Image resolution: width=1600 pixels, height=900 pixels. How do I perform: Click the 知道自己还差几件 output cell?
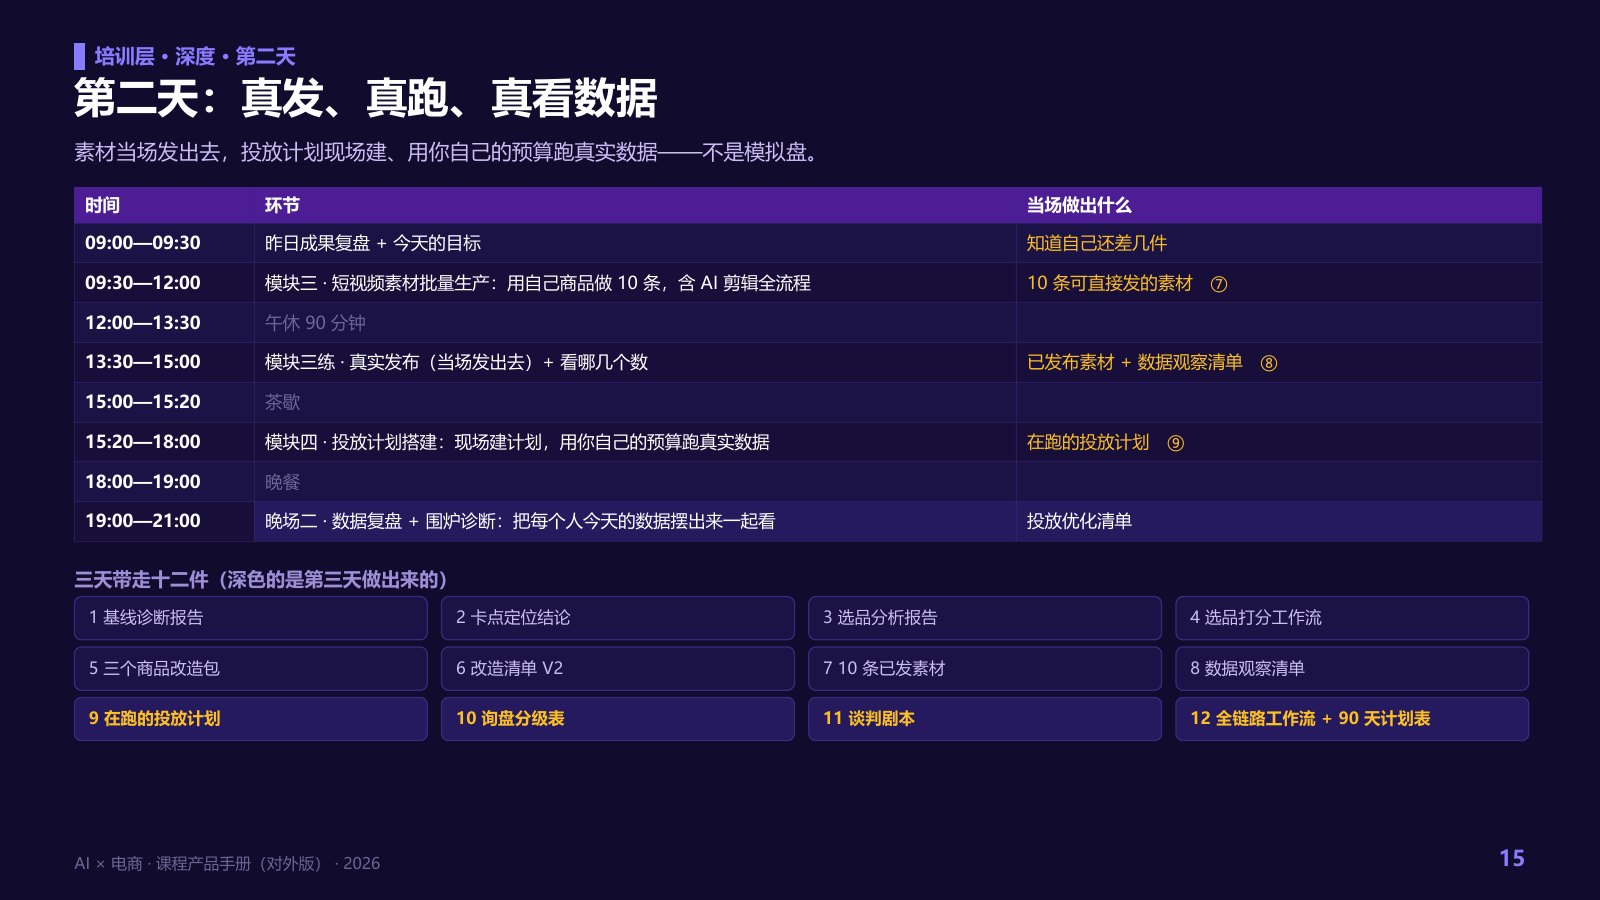click(x=1279, y=243)
